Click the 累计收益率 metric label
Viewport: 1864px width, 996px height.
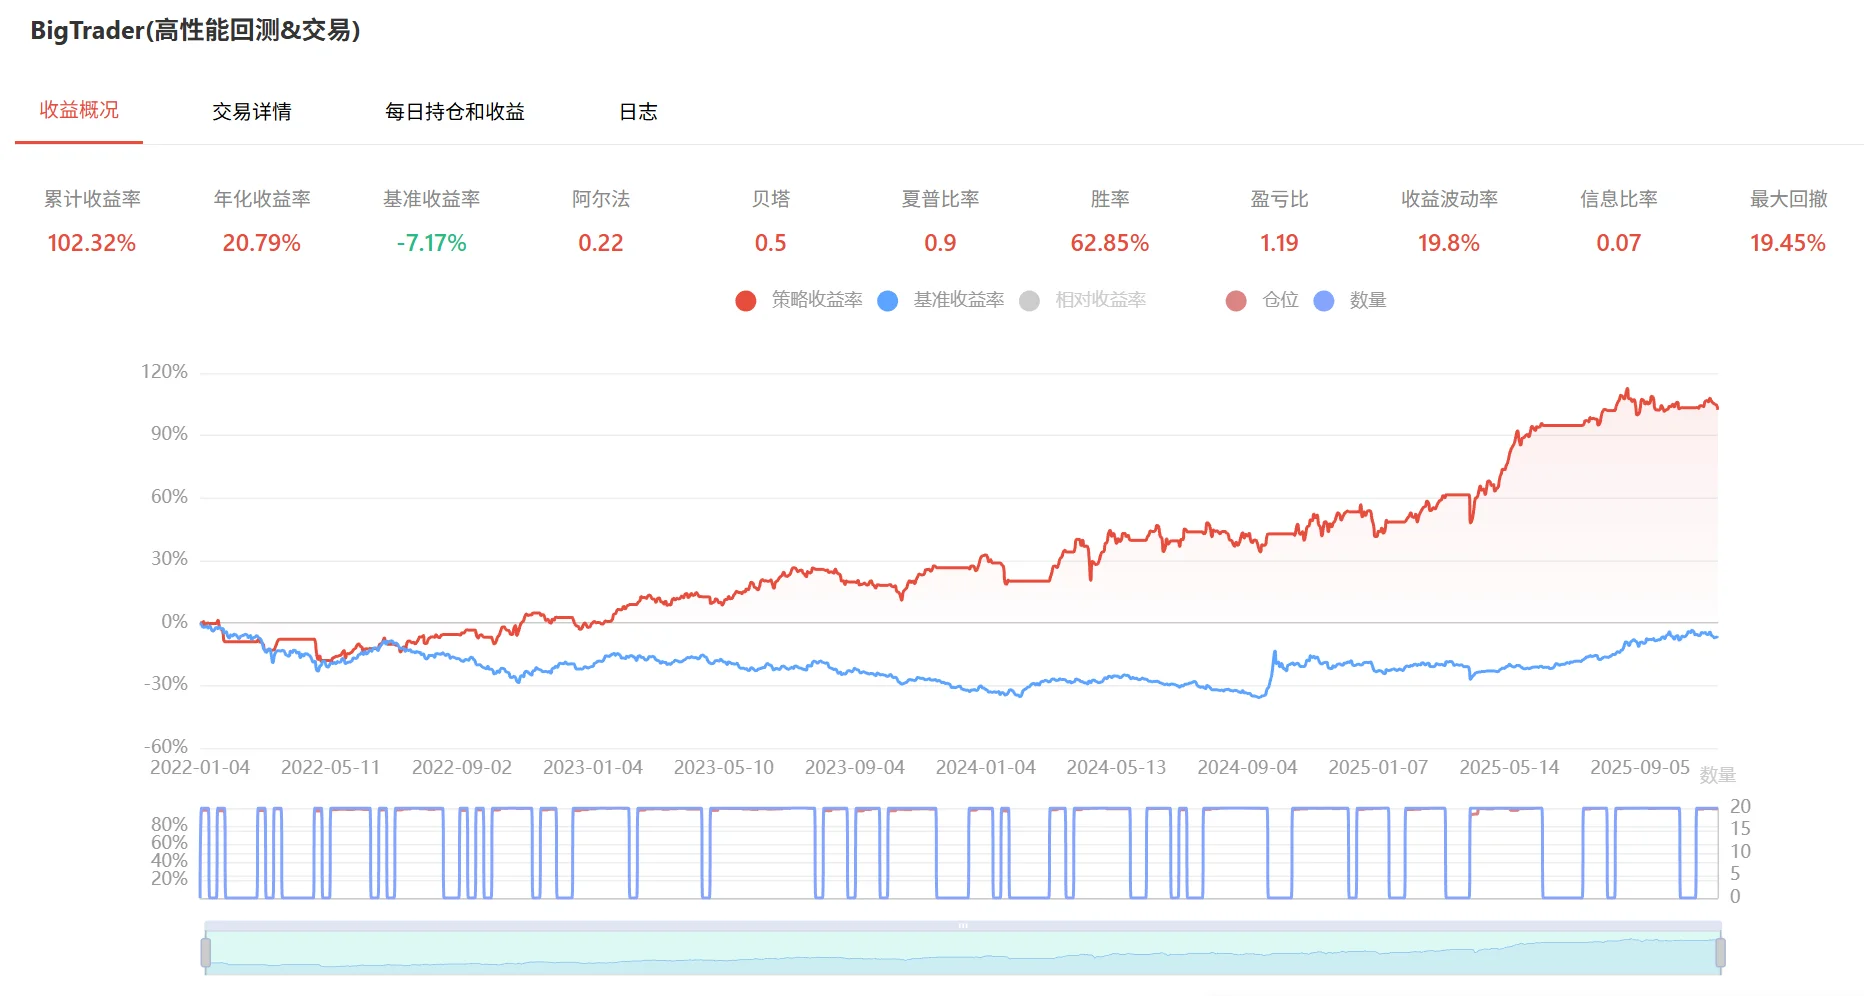pos(92,199)
